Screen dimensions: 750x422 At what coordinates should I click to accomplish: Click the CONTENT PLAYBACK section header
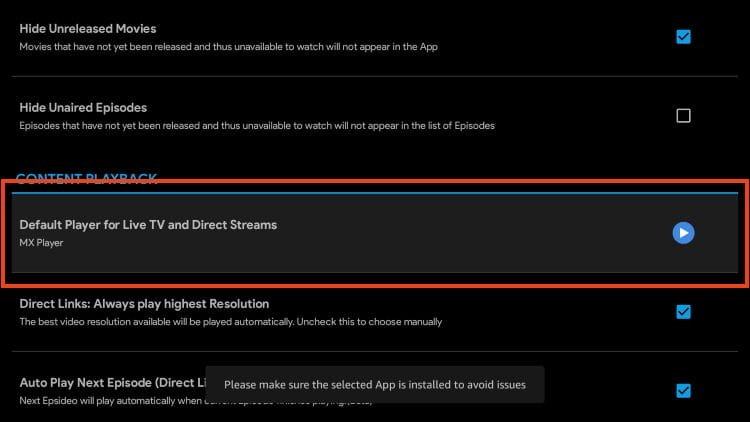pyautogui.click(x=87, y=178)
